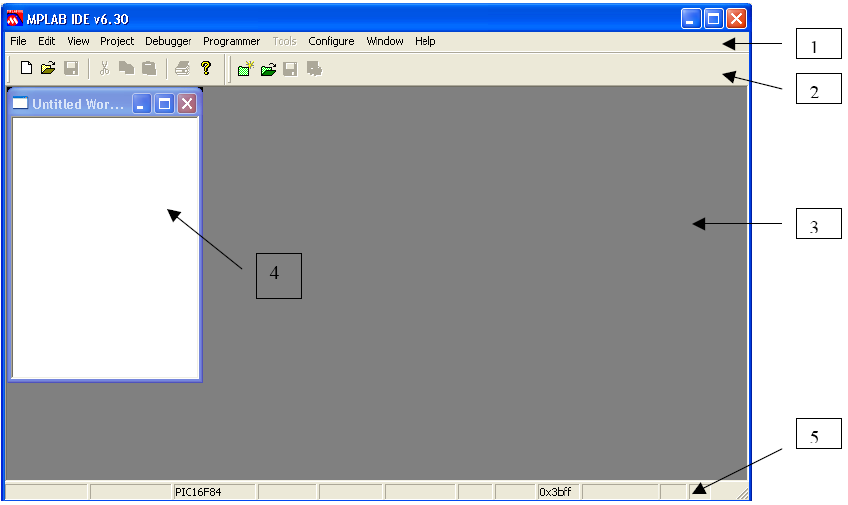848x505 pixels.
Task: Minimize the Untitled Workspace window
Action: (x=142, y=103)
